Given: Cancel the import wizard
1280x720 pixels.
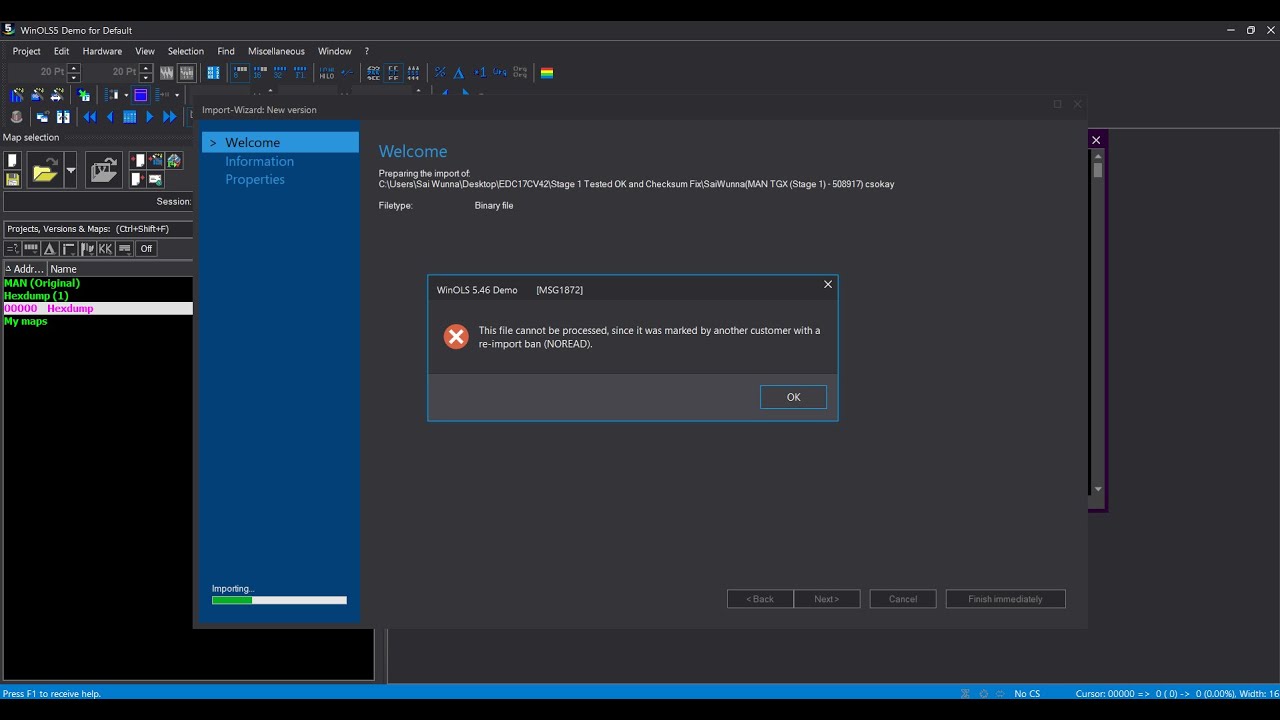Looking at the screenshot, I should tap(903, 599).
